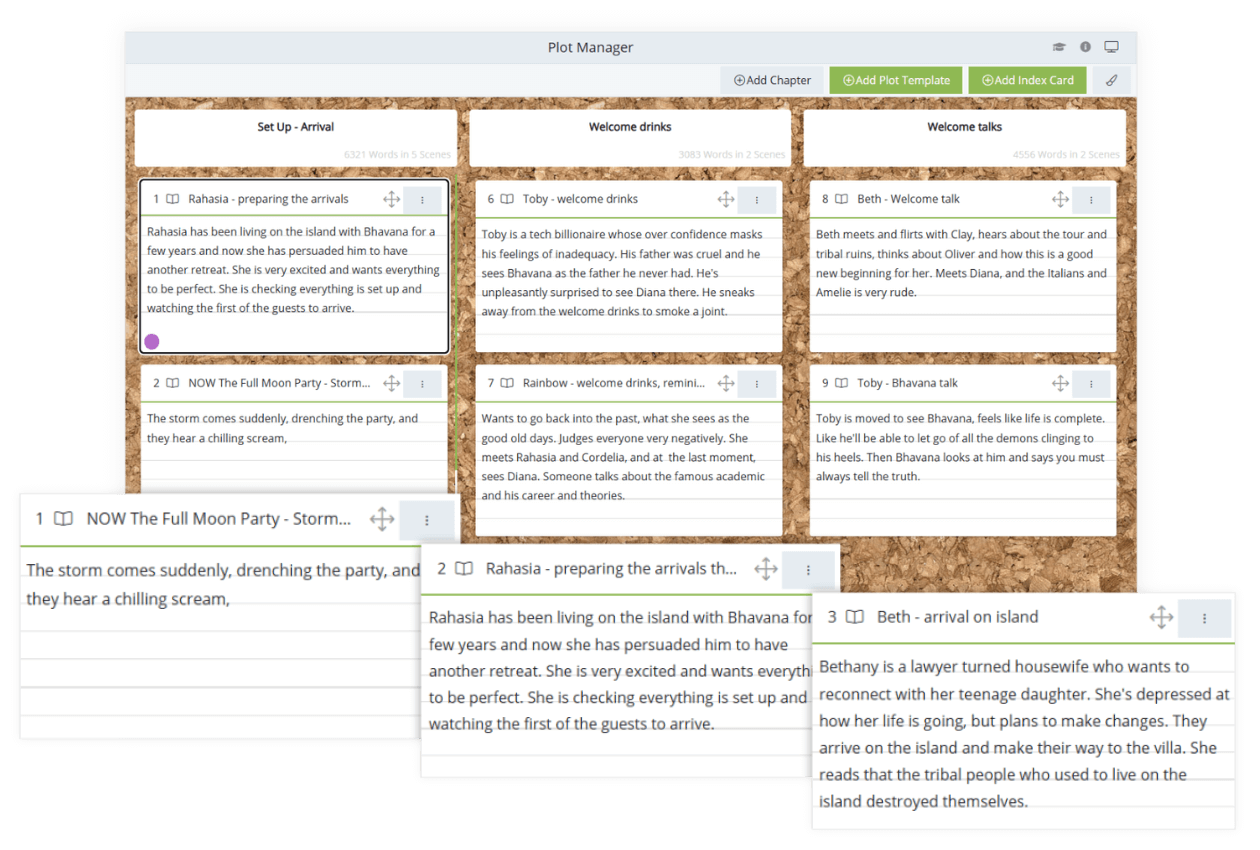Click the purple color dot on Rahasia card

[x=152, y=341]
